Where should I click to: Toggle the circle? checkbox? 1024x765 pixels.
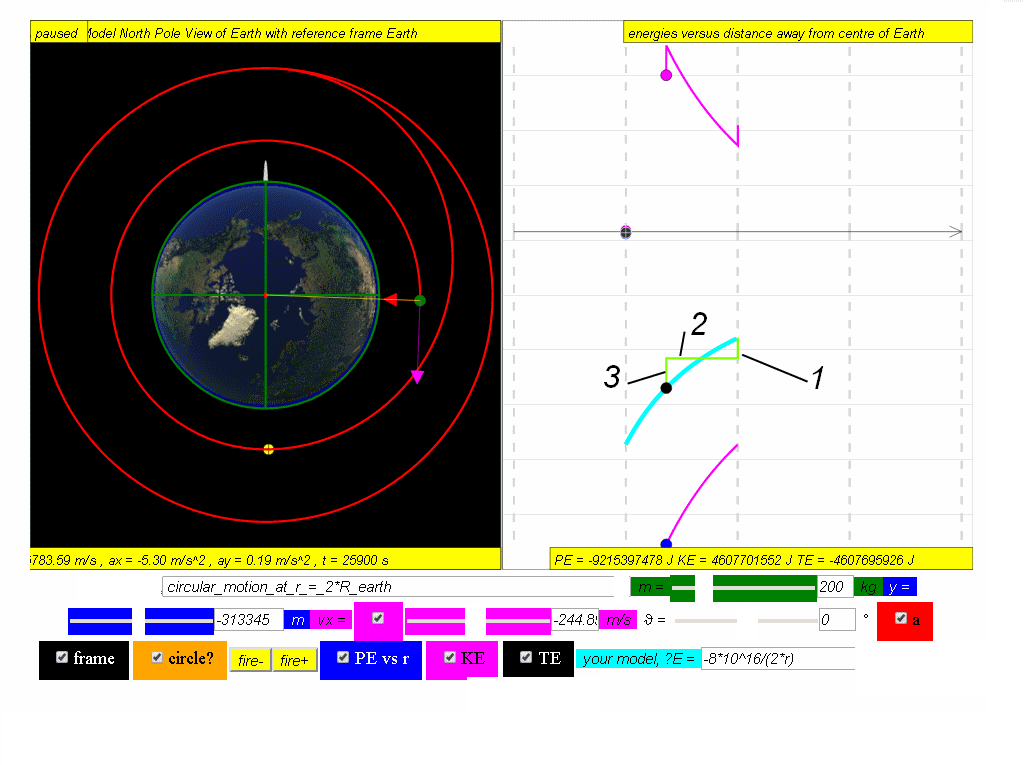[x=157, y=657]
